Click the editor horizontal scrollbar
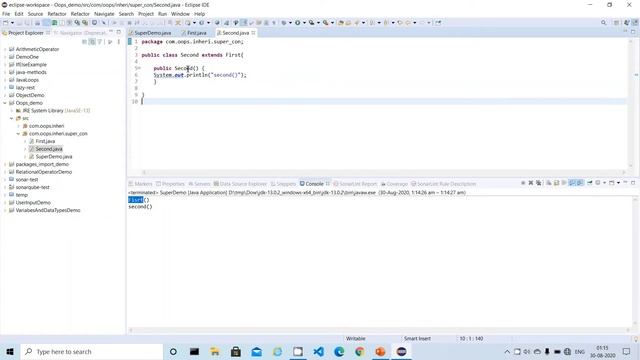 click(x=383, y=172)
